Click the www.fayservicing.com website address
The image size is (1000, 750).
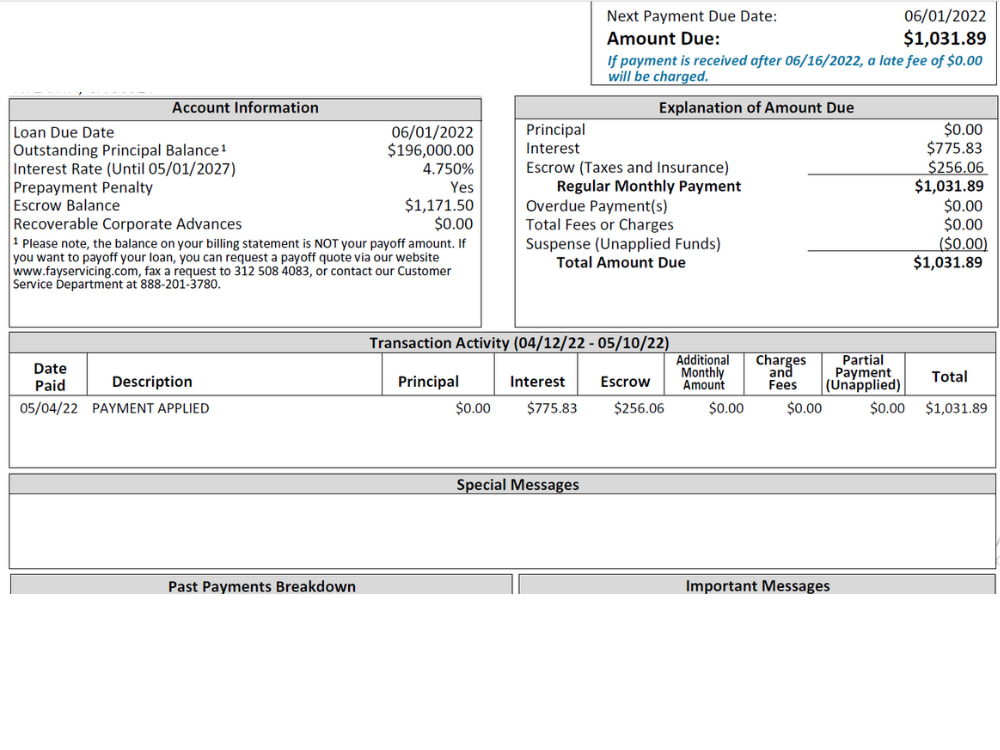pos(75,271)
